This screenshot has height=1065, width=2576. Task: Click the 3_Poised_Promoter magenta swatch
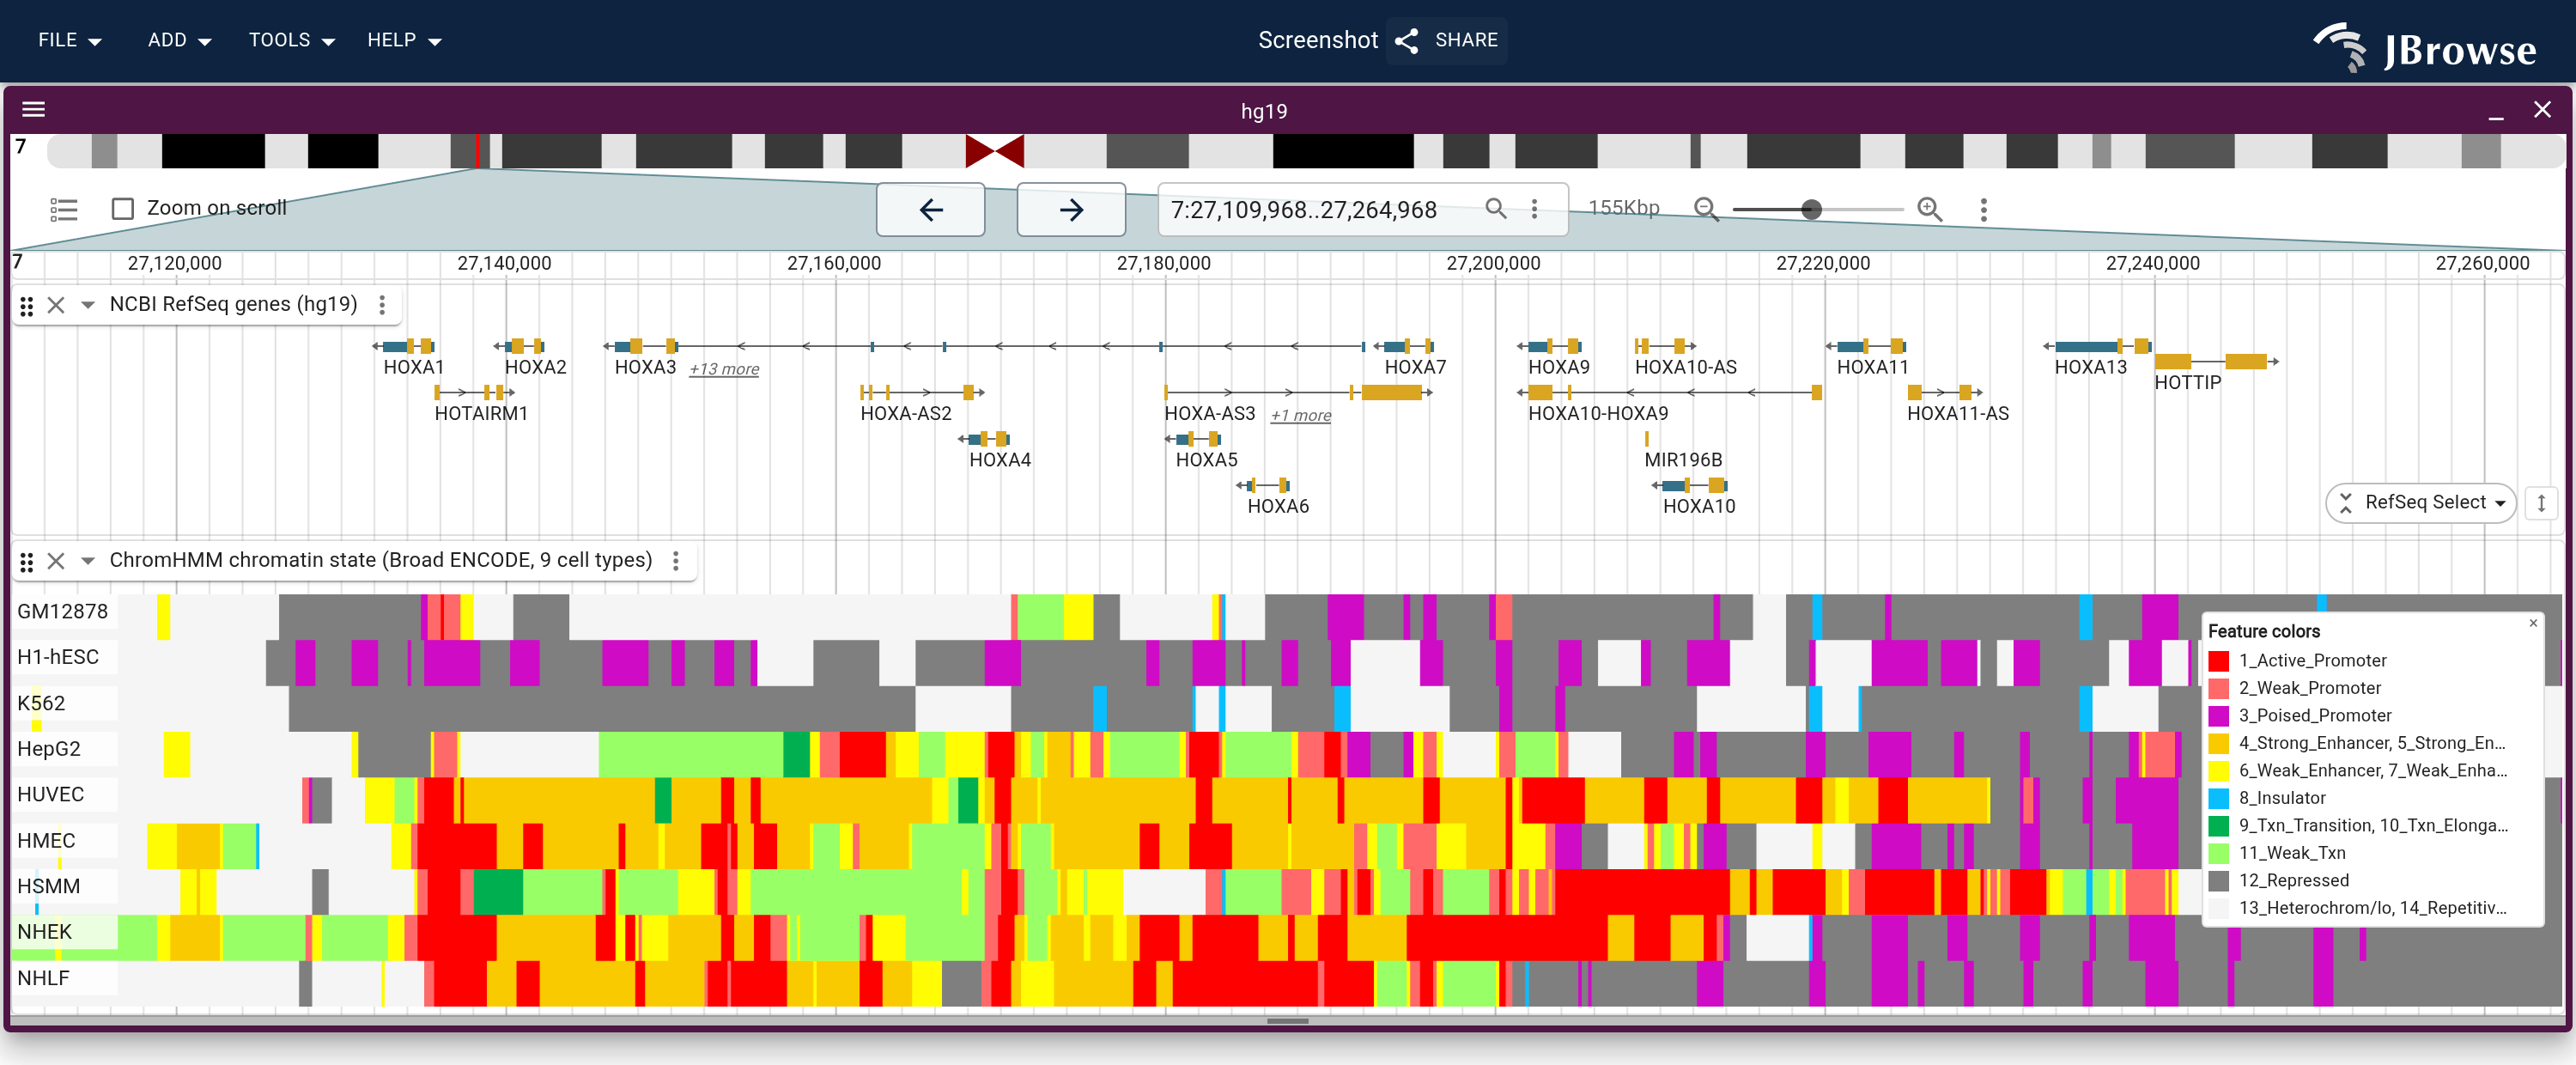2218,716
